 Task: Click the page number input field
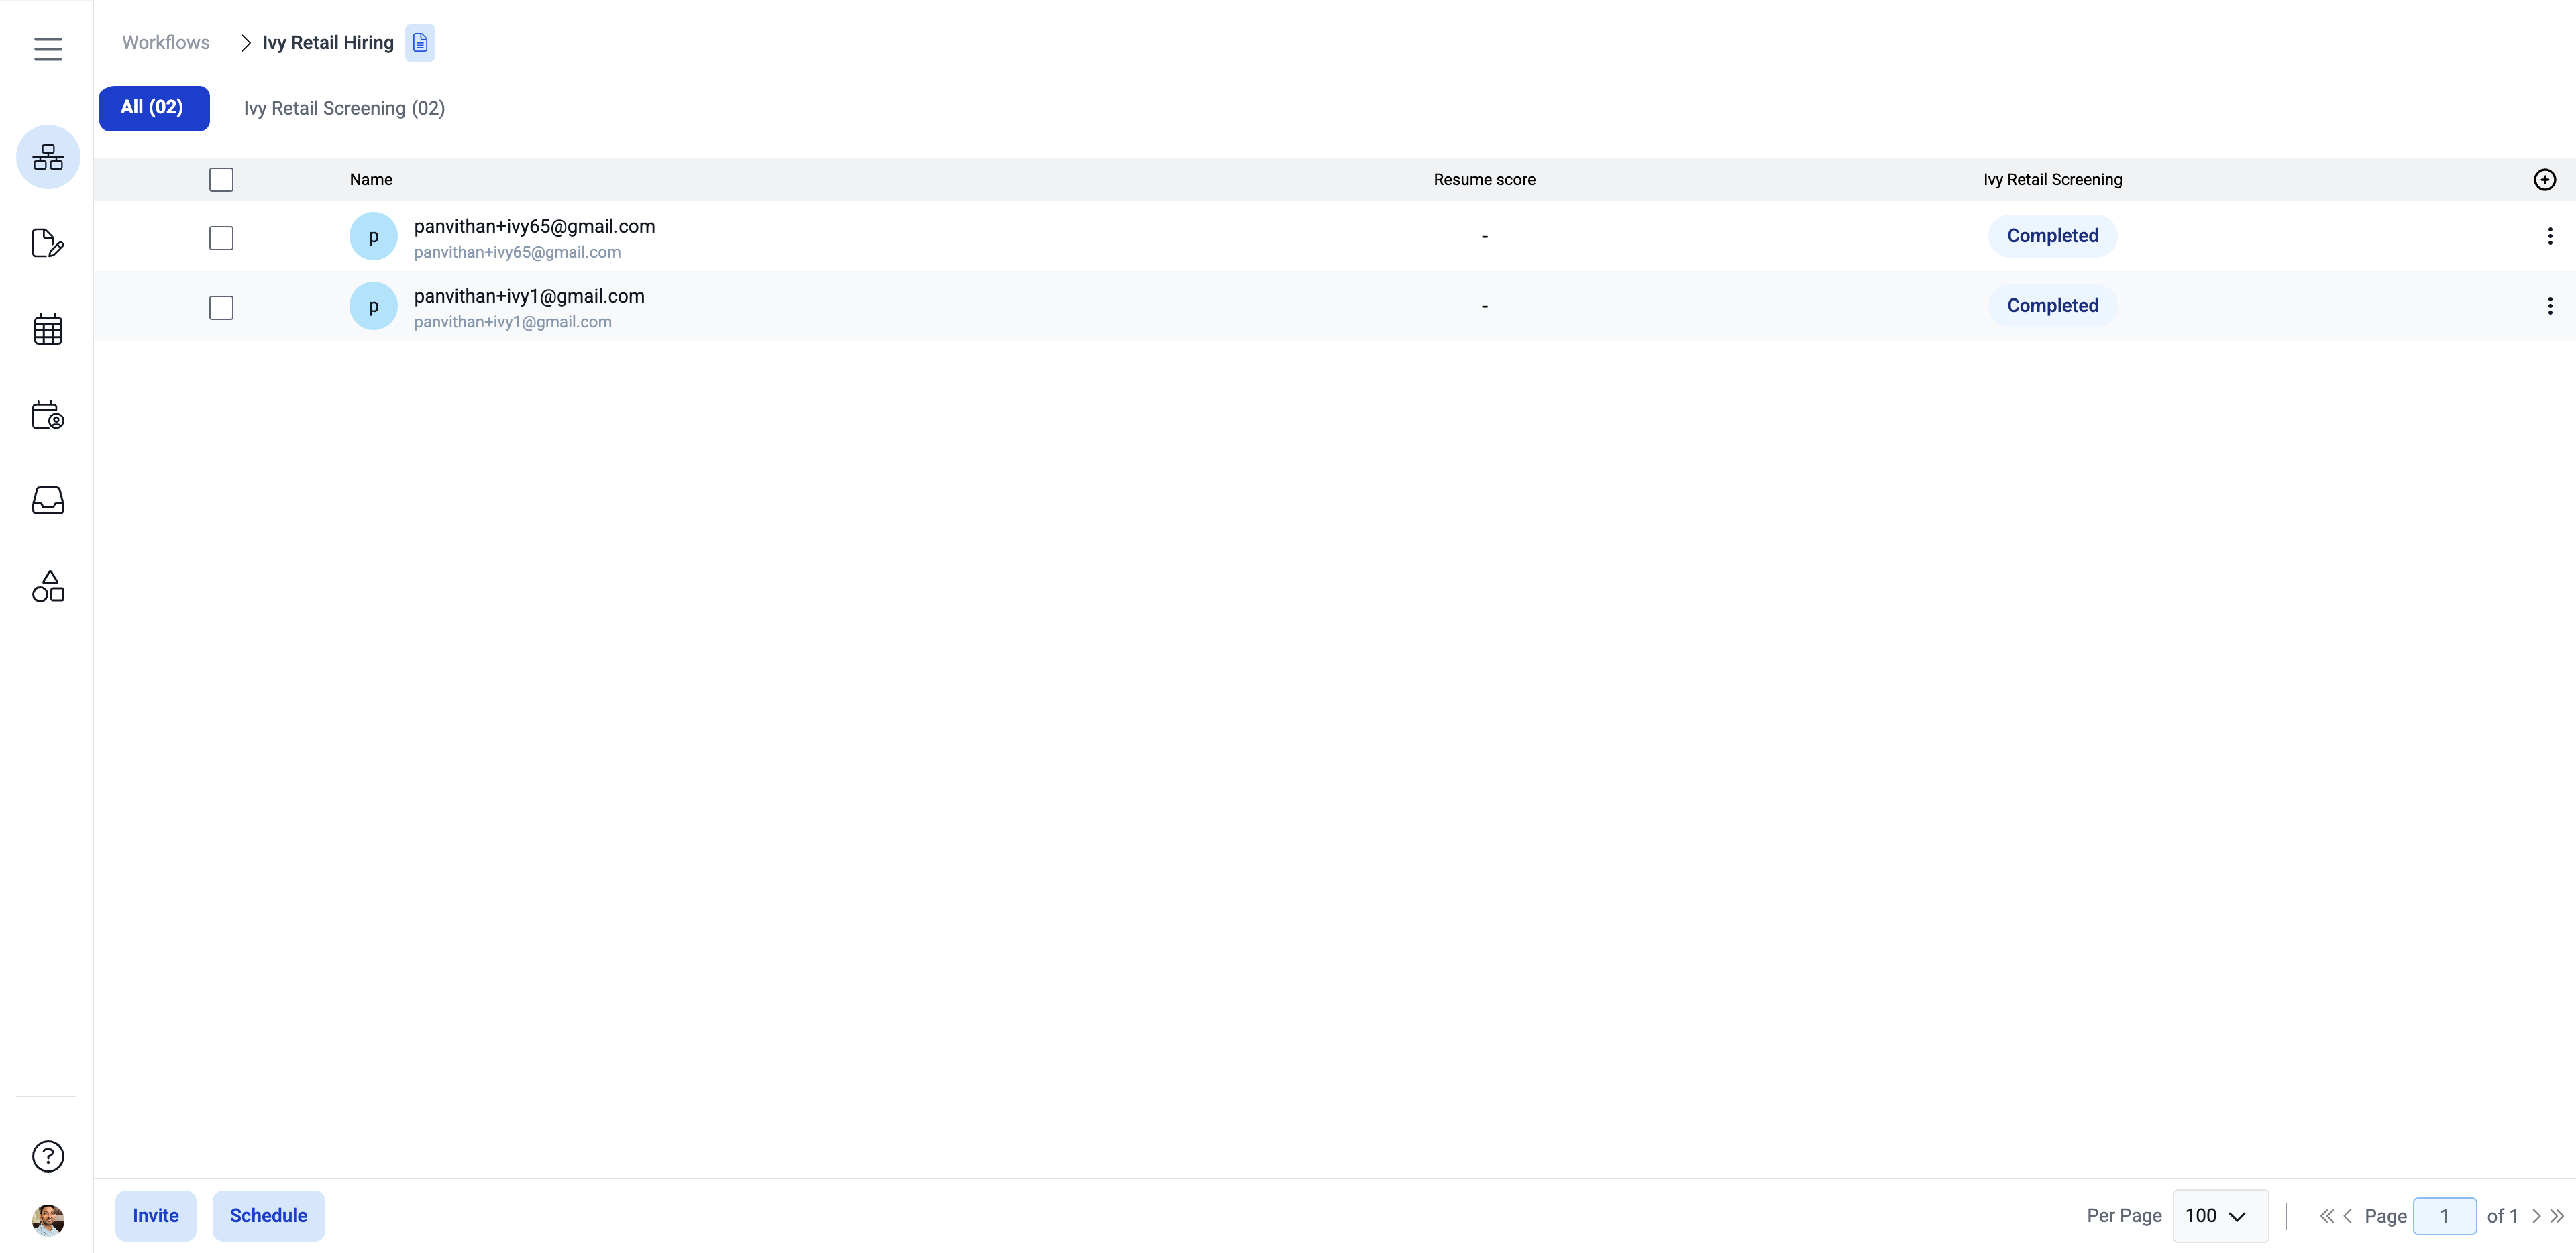[x=2444, y=1216]
